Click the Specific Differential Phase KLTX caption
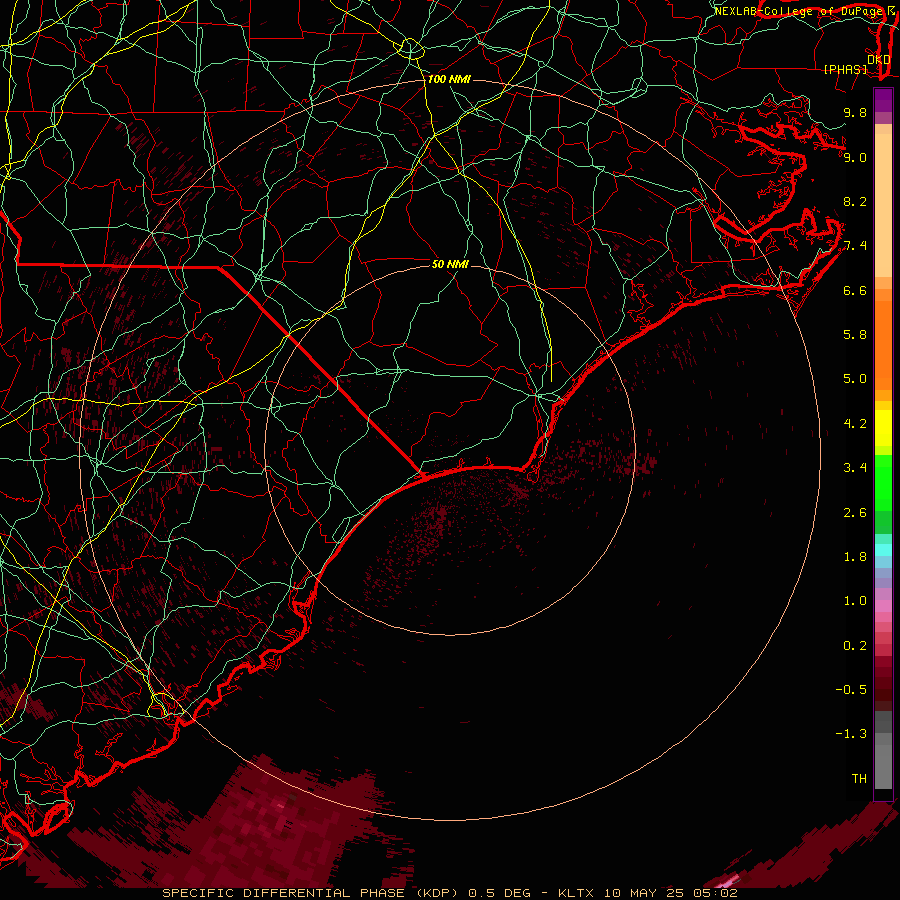Screen dimensions: 900x900 point(449,893)
